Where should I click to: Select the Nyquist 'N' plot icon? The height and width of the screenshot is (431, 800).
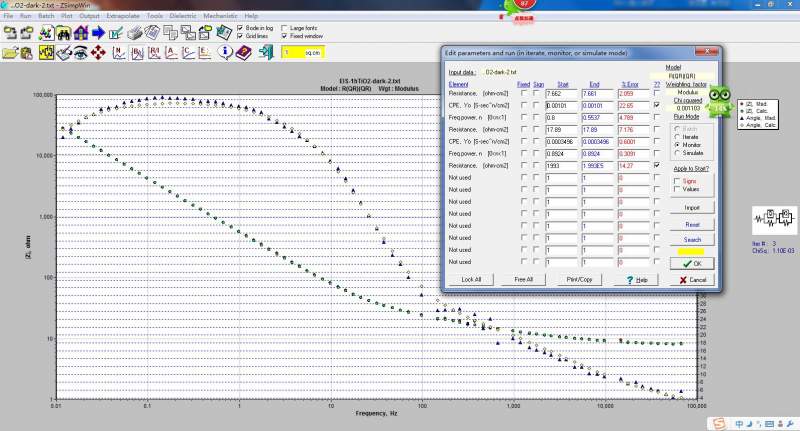(x=118, y=52)
